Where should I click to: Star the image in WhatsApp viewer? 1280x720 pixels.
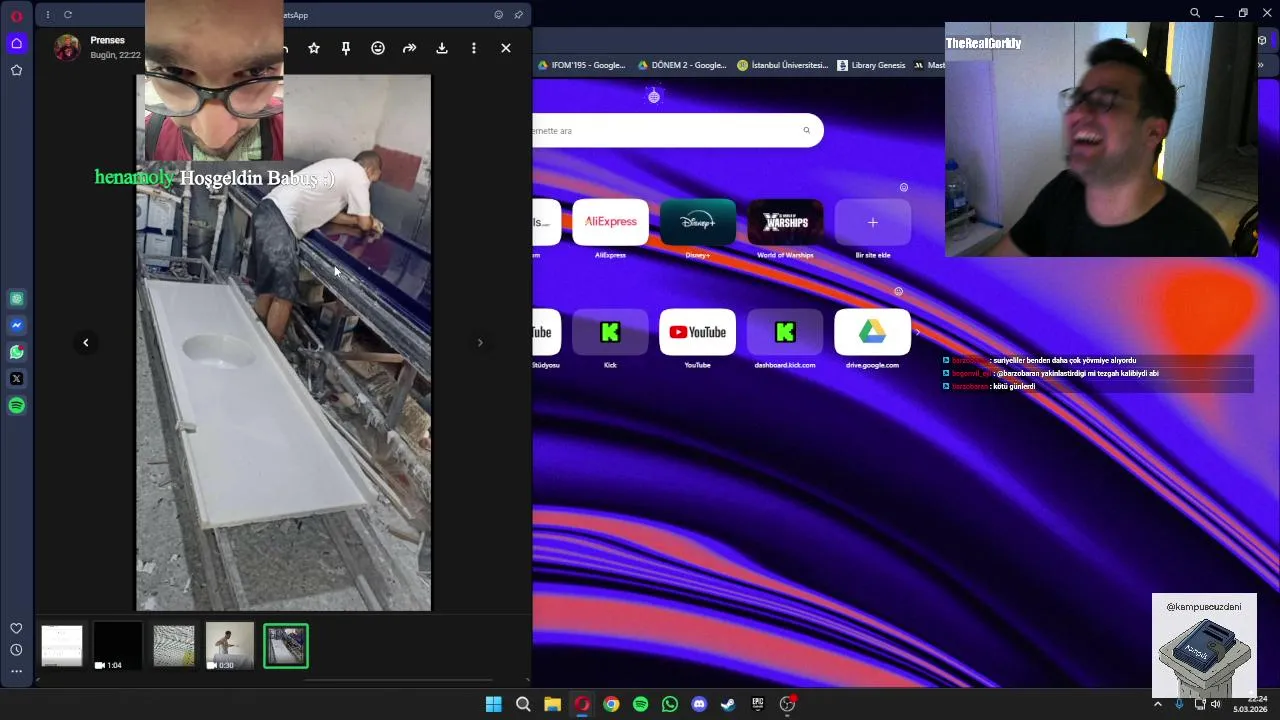pos(314,48)
